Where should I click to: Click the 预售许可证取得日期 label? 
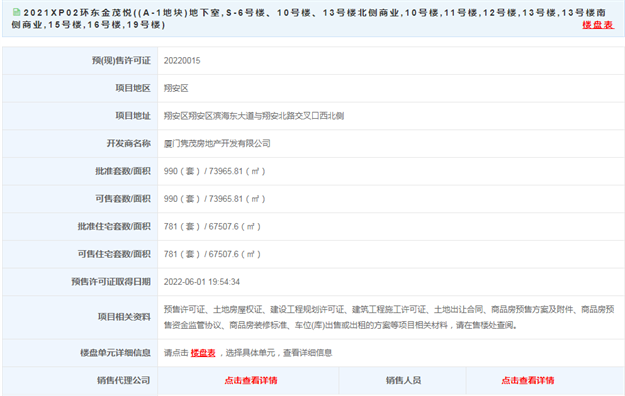tap(111, 282)
